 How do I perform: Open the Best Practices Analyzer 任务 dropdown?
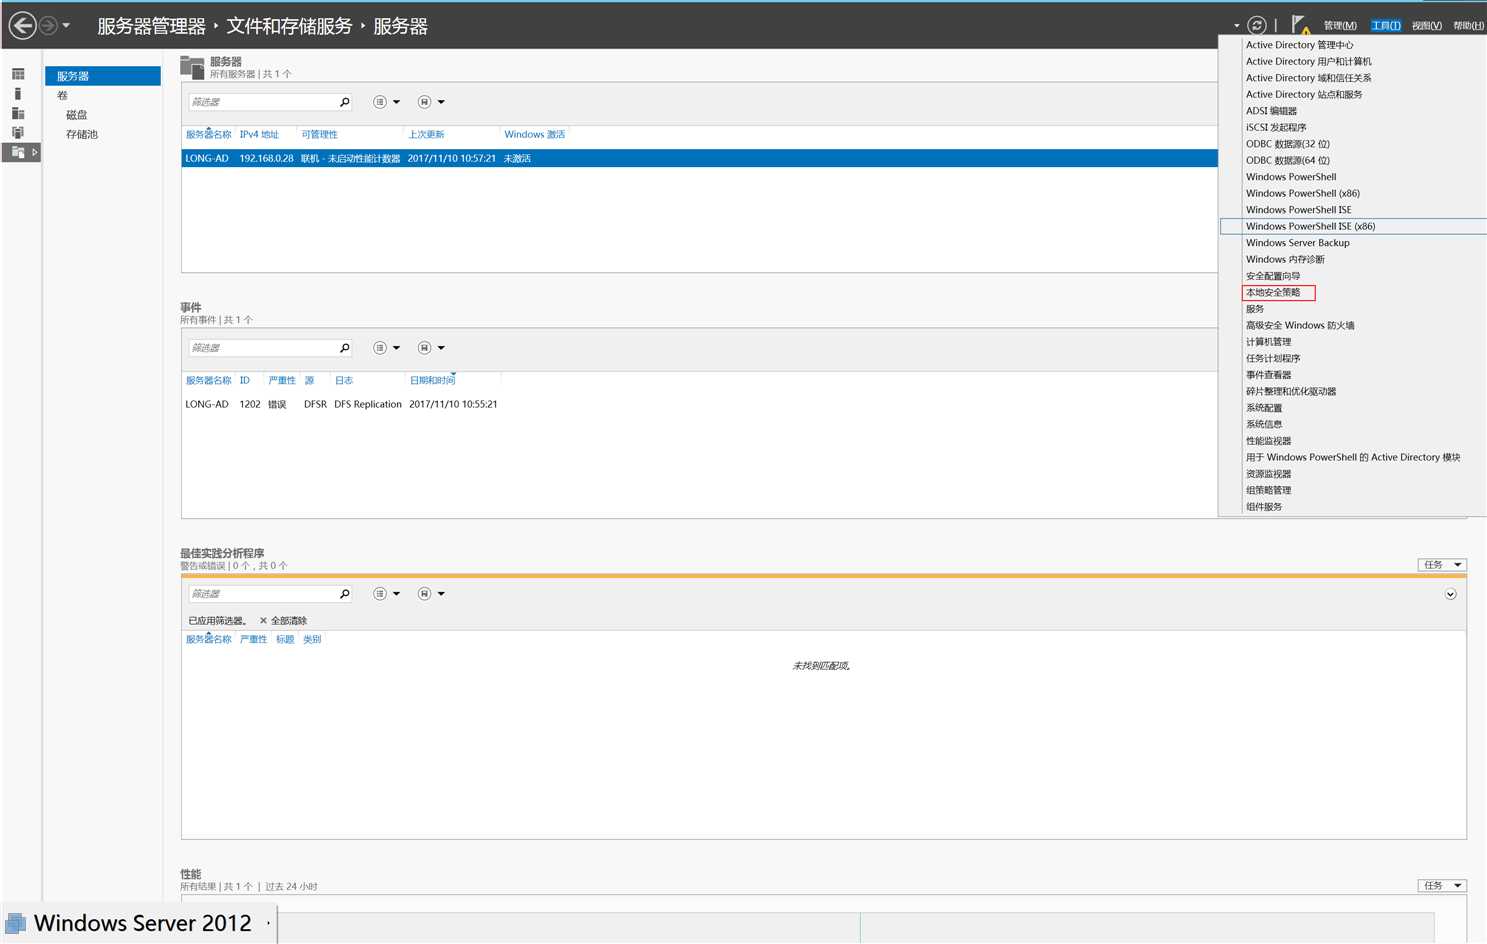tap(1441, 565)
